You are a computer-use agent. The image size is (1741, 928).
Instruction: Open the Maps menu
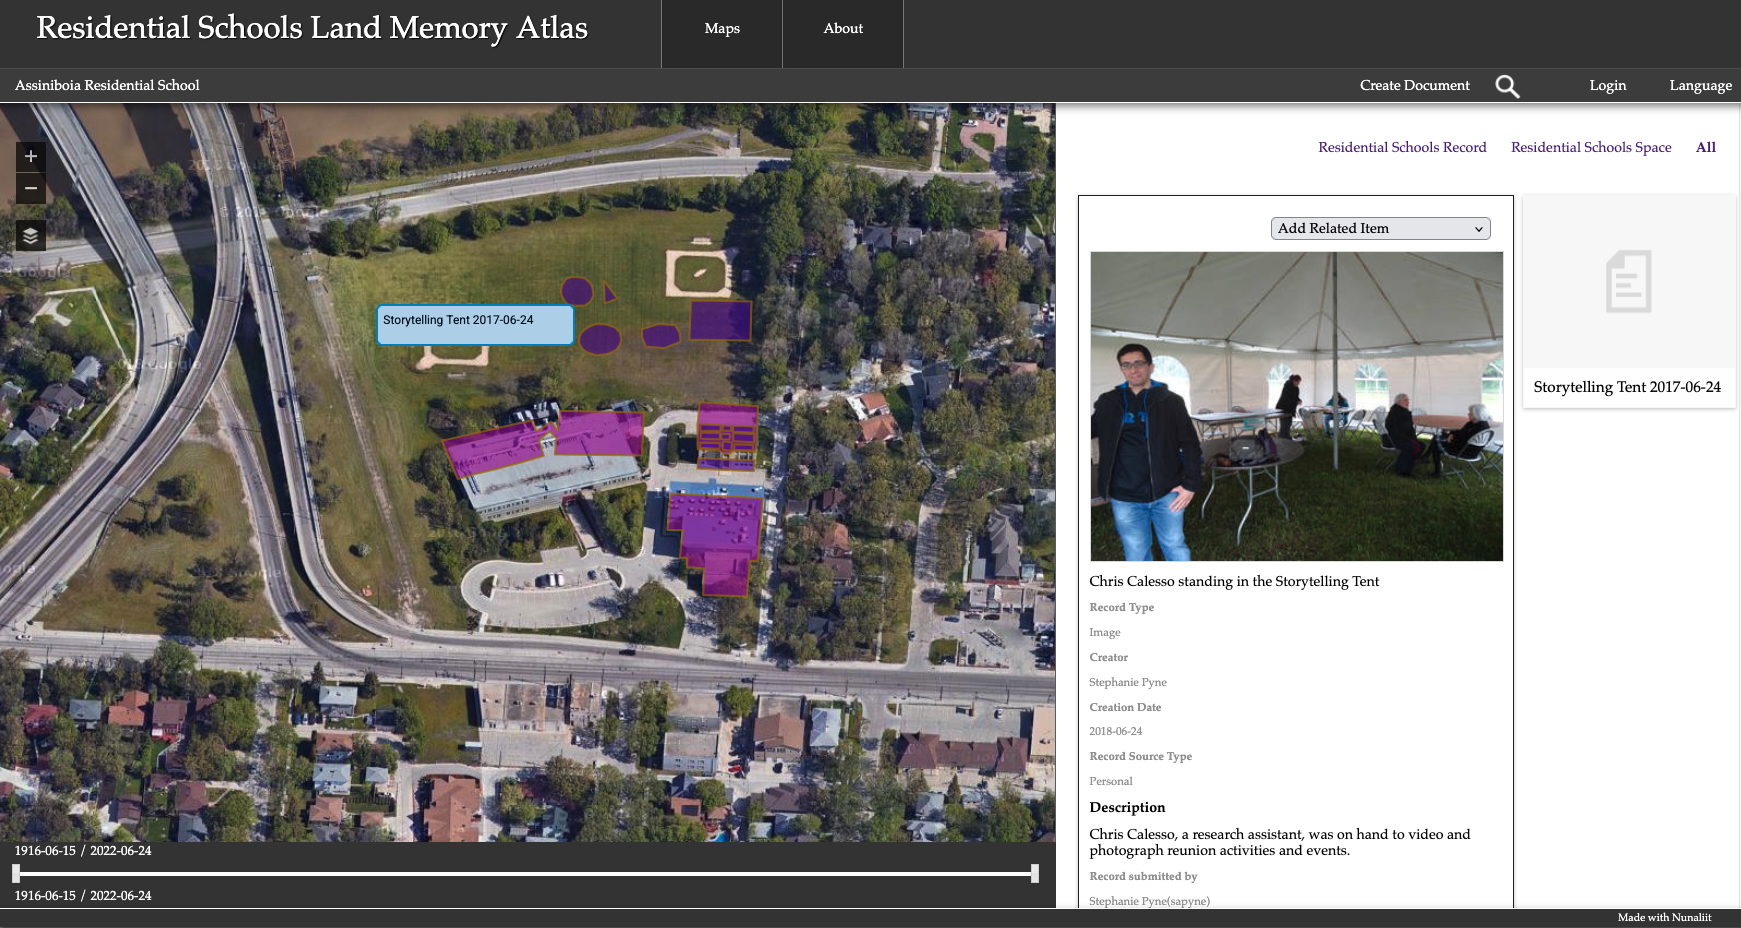pyautogui.click(x=722, y=29)
